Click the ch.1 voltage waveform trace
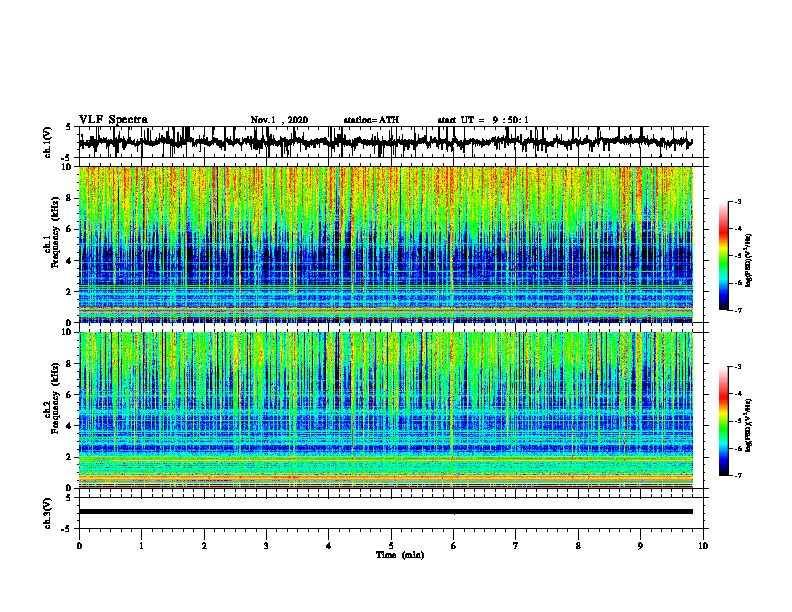 click(385, 142)
